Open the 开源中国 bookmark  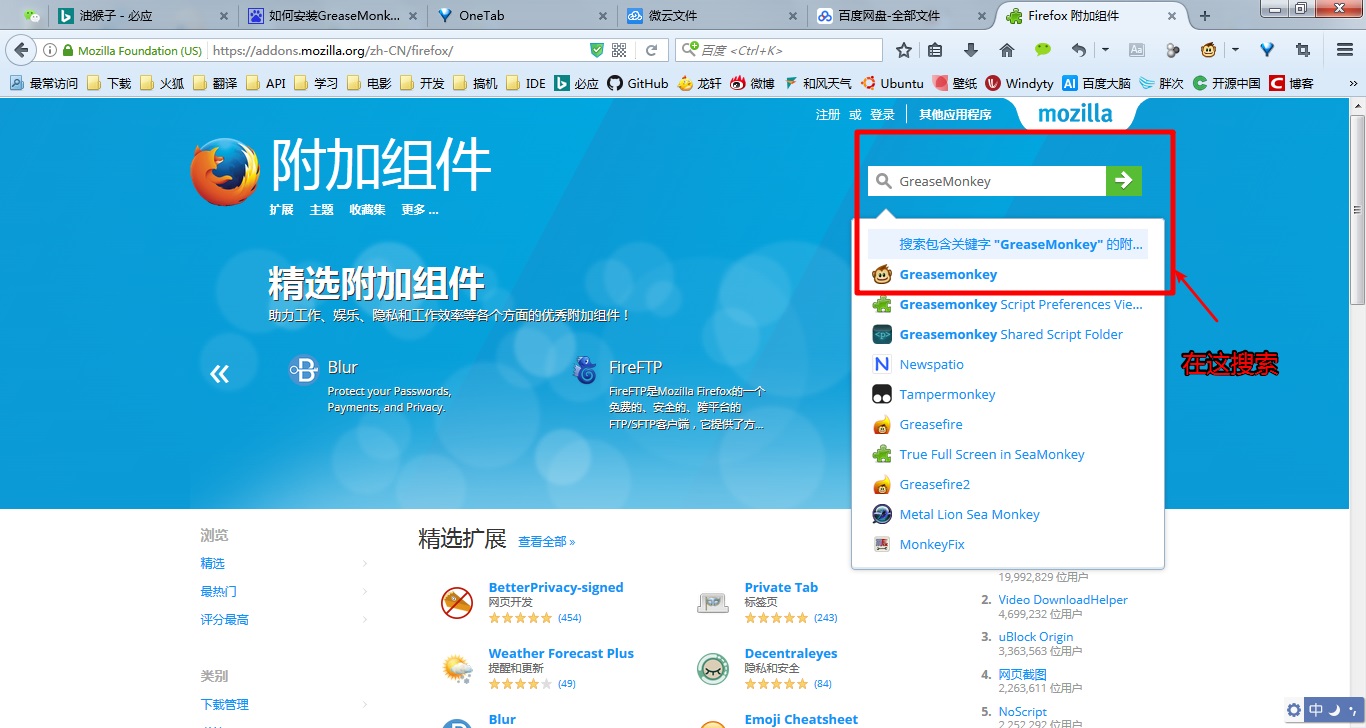pos(1227,83)
